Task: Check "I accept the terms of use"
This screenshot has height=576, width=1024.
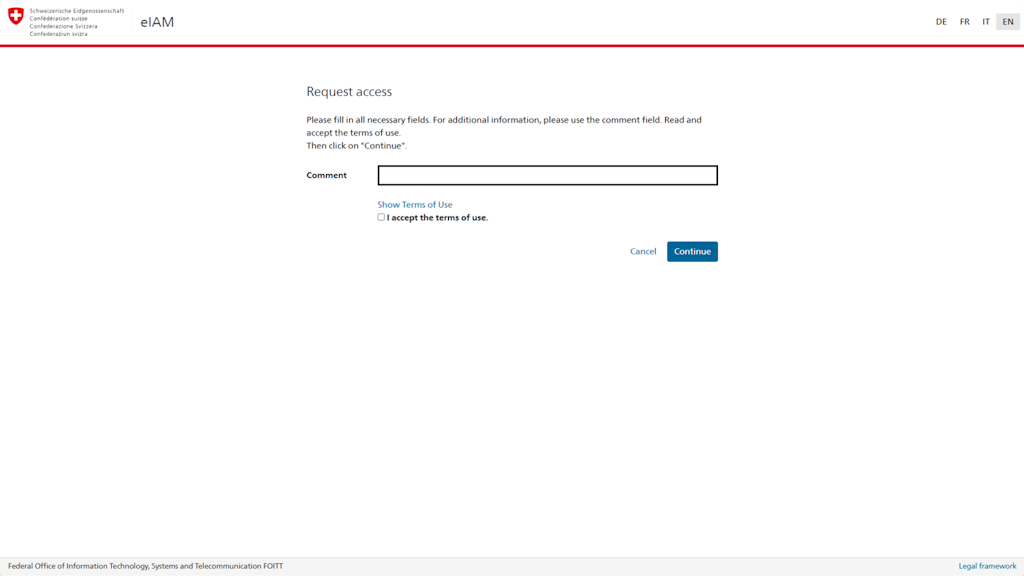Action: pyautogui.click(x=380, y=216)
